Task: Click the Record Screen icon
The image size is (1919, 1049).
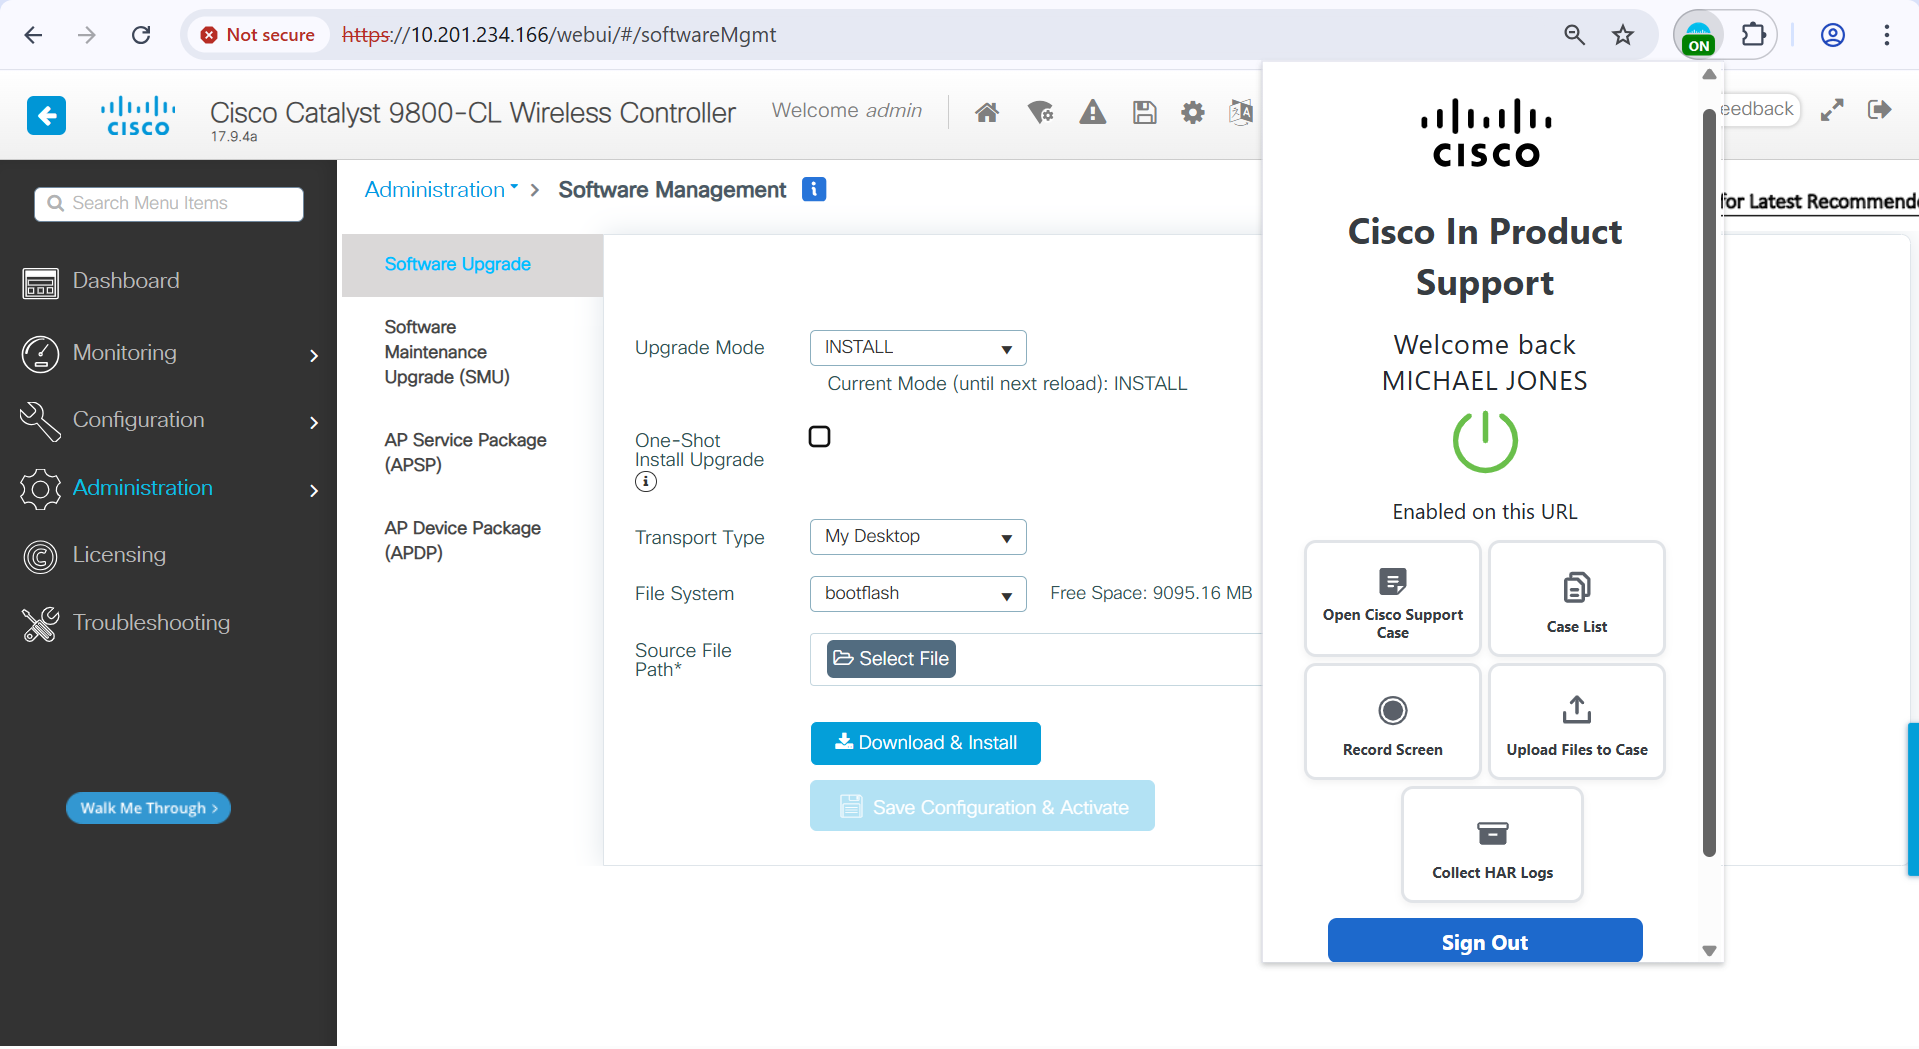Action: [1392, 711]
